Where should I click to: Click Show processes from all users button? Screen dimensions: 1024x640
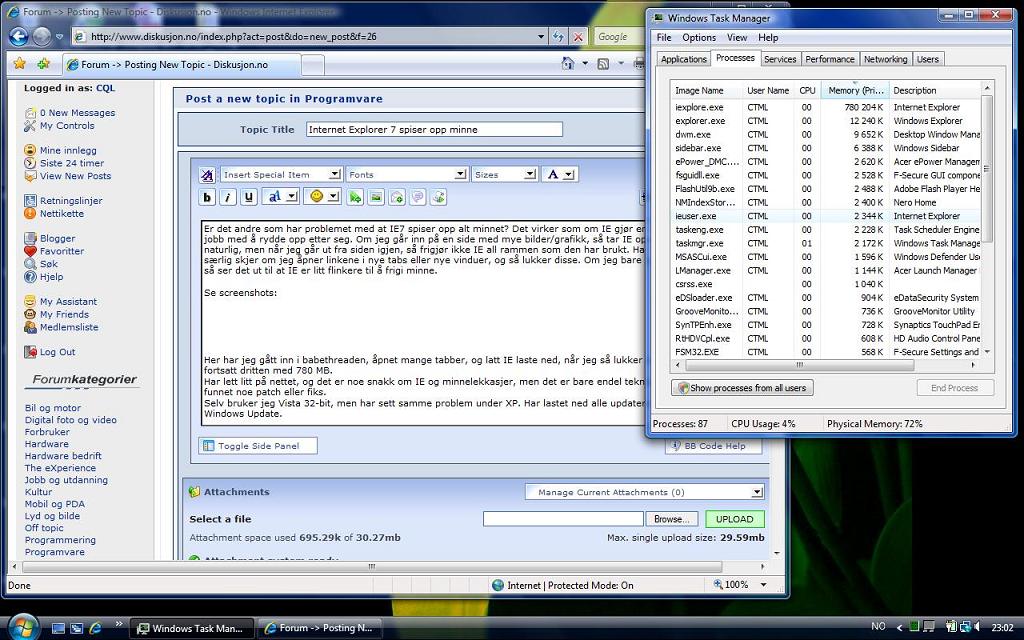pos(742,387)
